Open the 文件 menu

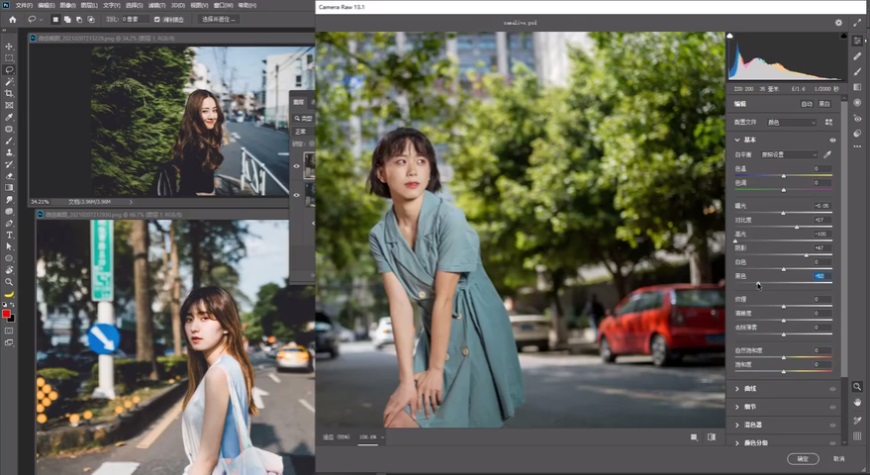coord(24,5)
